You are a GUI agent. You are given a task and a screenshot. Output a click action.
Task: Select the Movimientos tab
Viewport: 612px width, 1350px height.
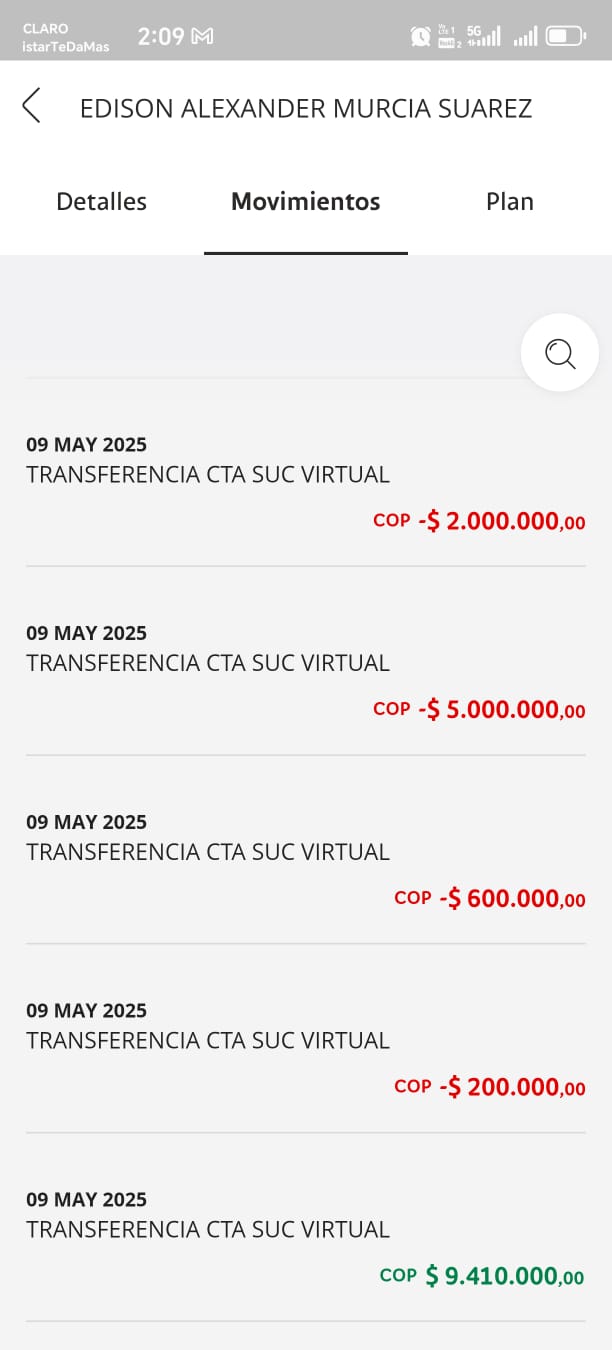(x=305, y=202)
